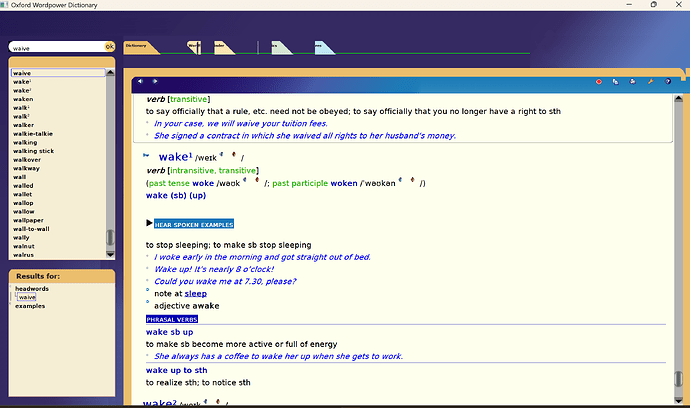Click the 'wake (sb) (up)' pattern text

(x=176, y=195)
